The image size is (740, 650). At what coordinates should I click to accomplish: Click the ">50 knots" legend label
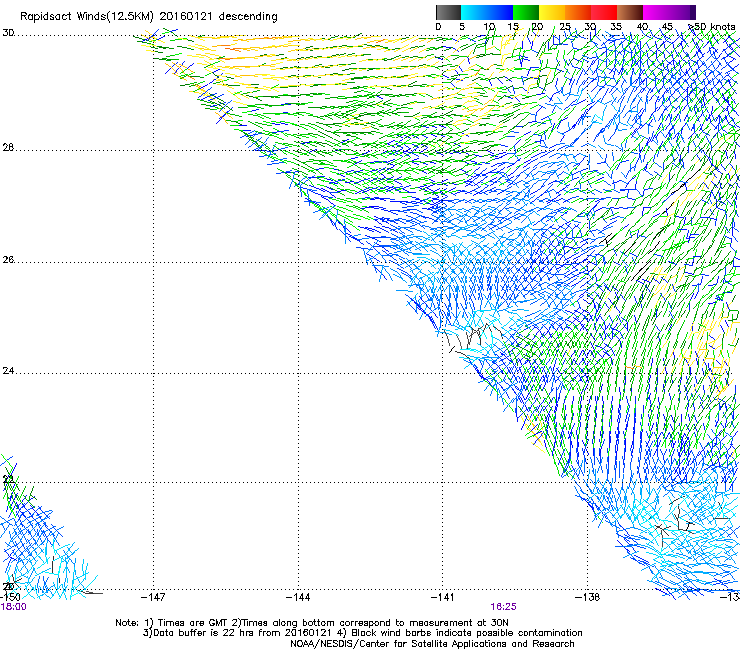[x=712, y=27]
